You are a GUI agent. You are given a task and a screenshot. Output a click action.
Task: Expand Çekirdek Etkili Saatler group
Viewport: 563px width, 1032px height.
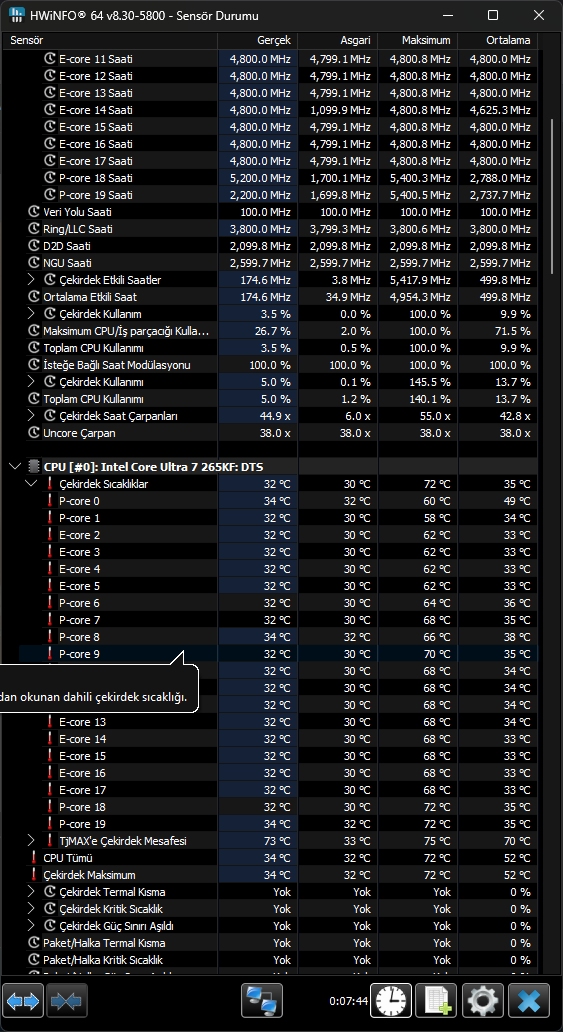pos(31,280)
